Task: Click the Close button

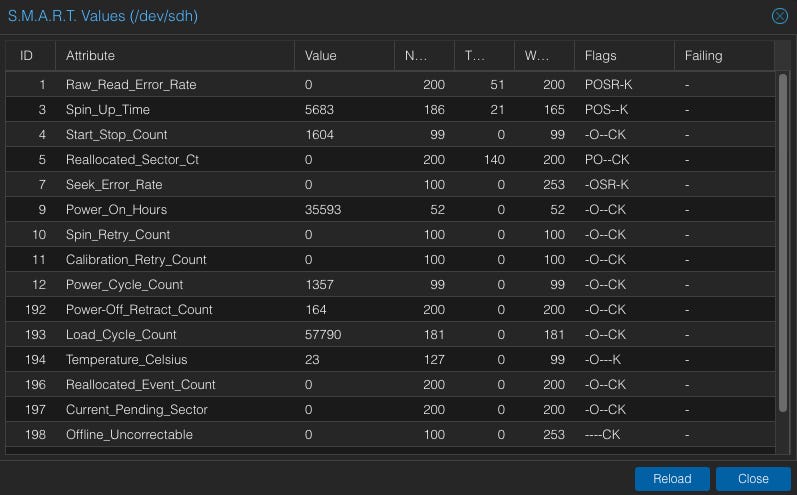Action: [x=753, y=479]
